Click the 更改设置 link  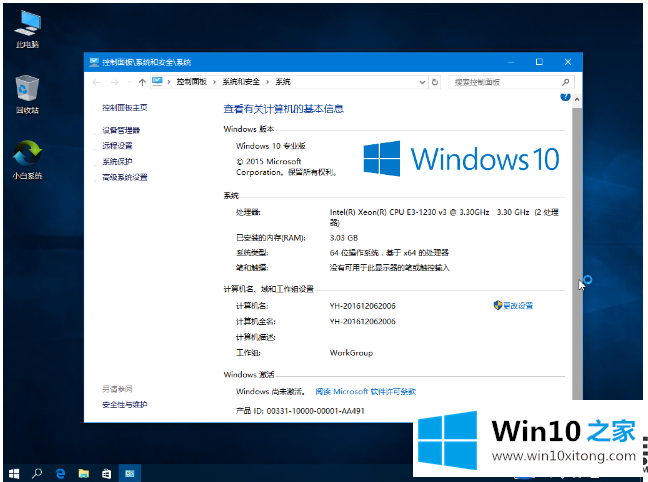pyautogui.click(x=517, y=305)
